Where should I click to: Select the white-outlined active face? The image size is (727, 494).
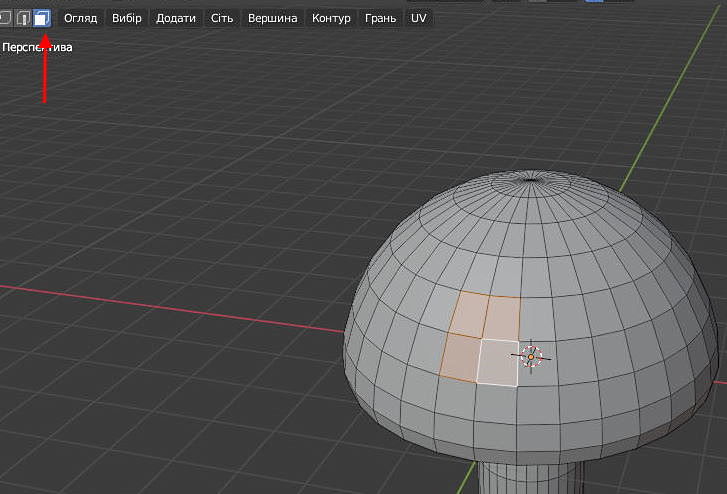497,362
